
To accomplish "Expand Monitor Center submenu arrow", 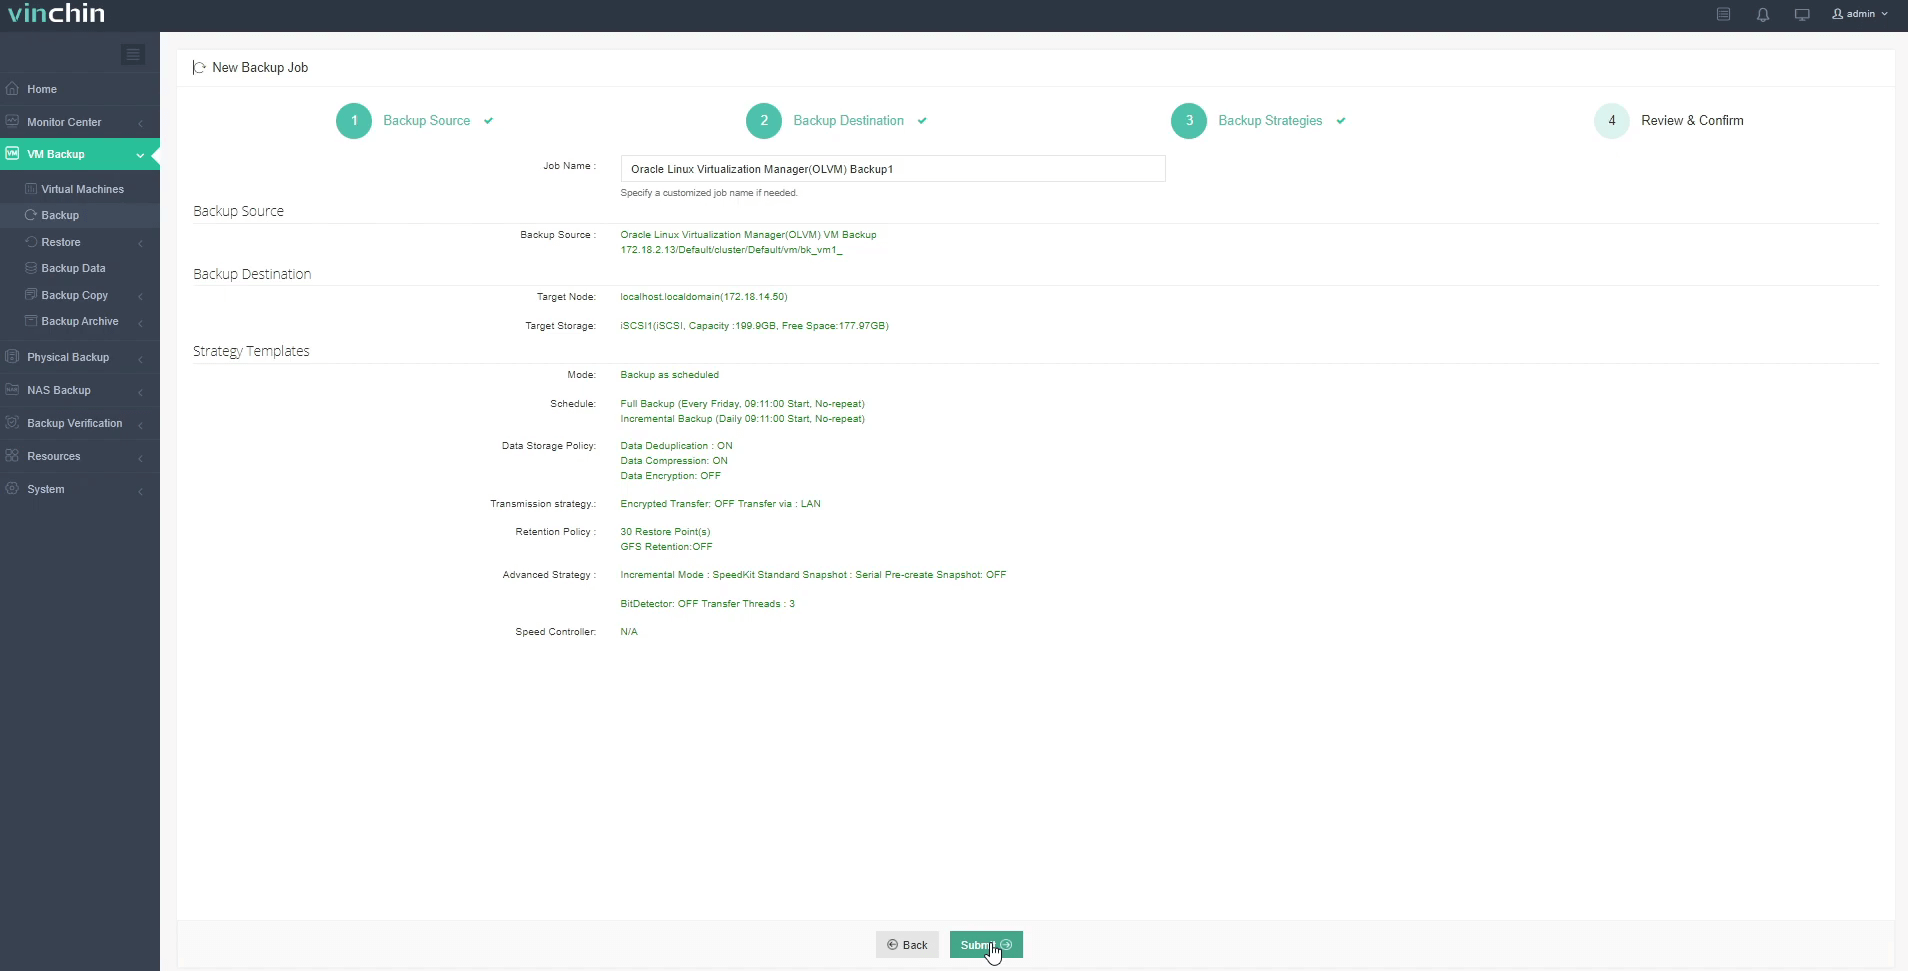I will tap(141, 123).
